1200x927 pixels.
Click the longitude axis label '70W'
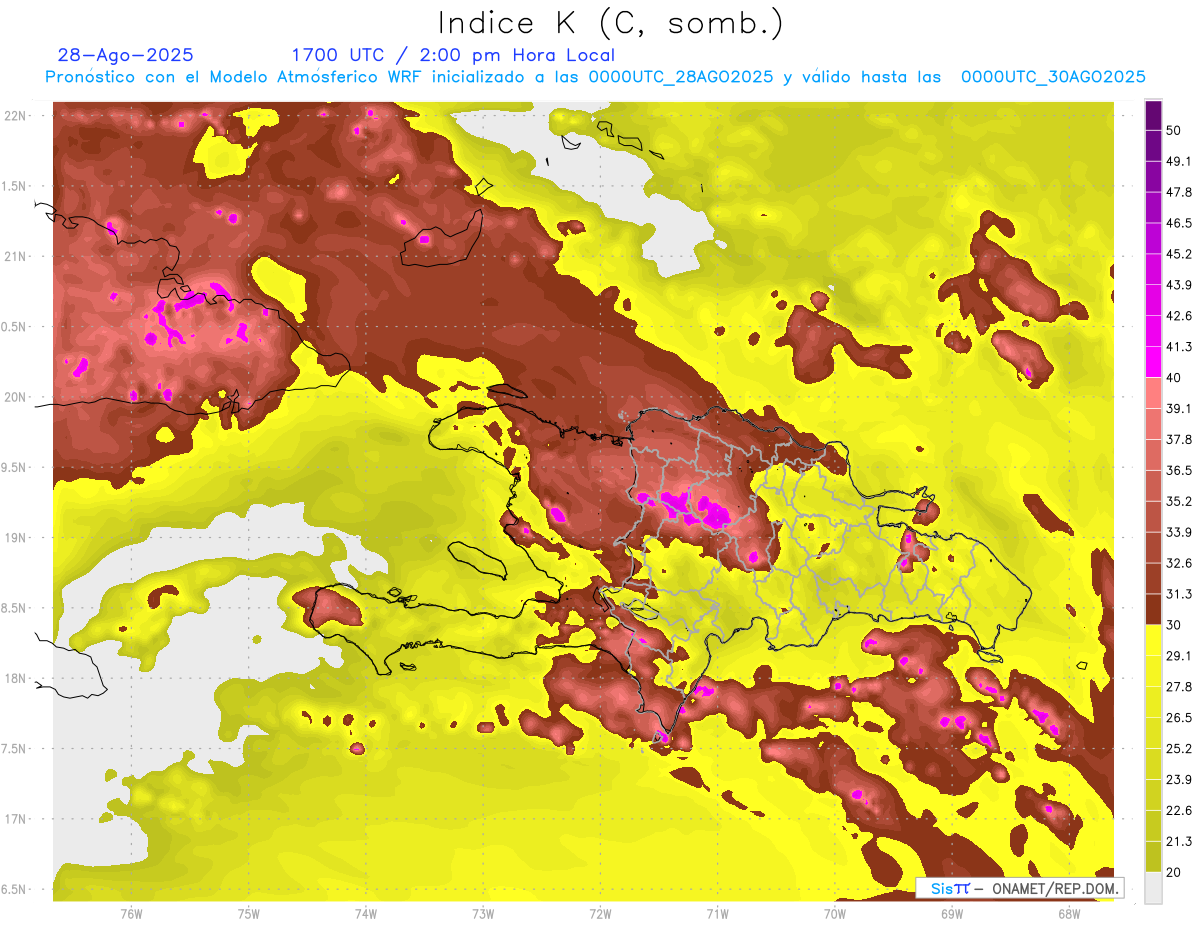pyautogui.click(x=834, y=914)
